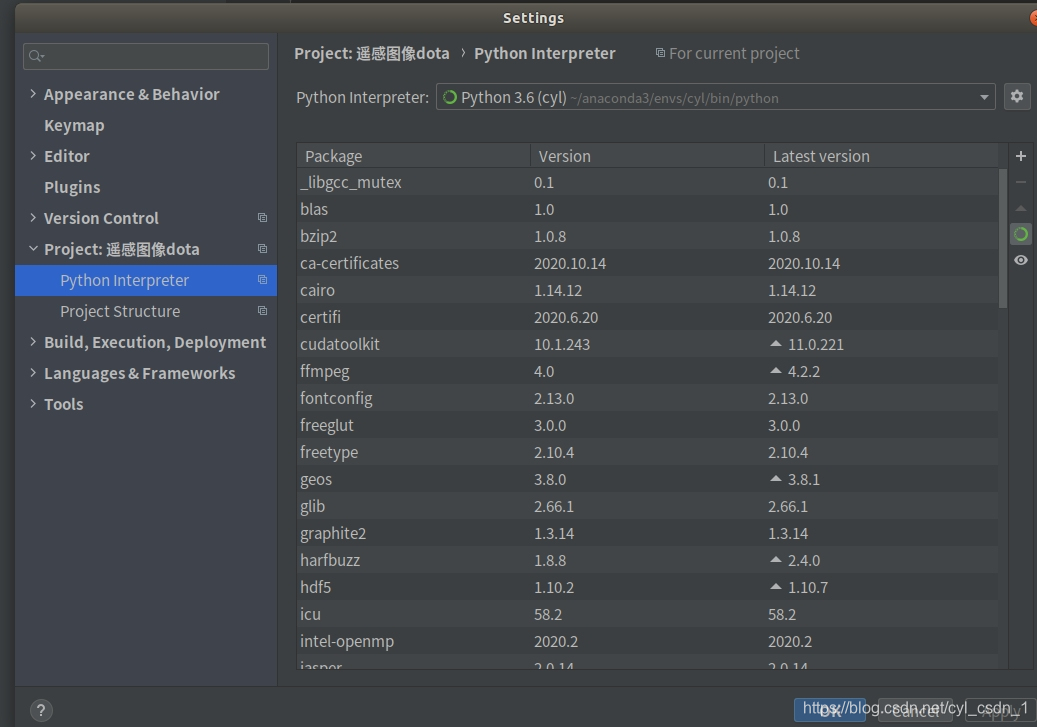Screen dimensions: 1037x727
Task: Sort by Package column header
Action: click(413, 156)
